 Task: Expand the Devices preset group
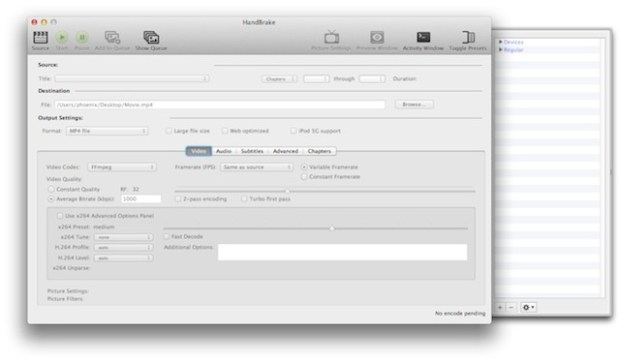(501, 42)
